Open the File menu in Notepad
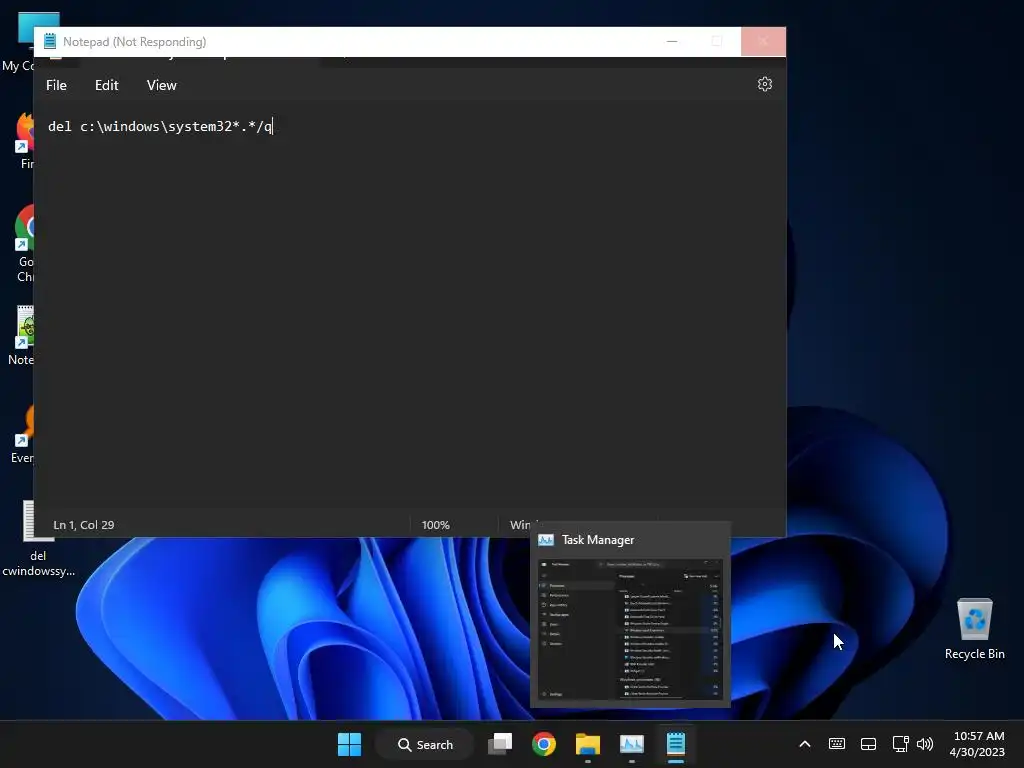The height and width of the screenshot is (768, 1024). 56,86
